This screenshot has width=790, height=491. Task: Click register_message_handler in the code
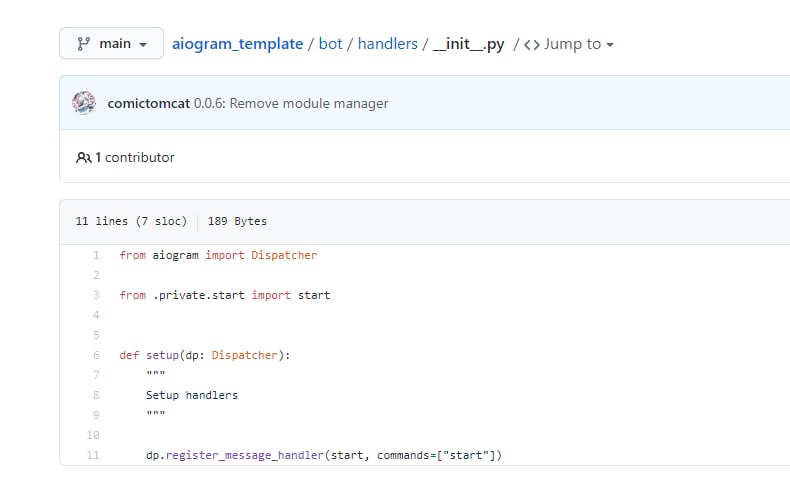(244, 455)
